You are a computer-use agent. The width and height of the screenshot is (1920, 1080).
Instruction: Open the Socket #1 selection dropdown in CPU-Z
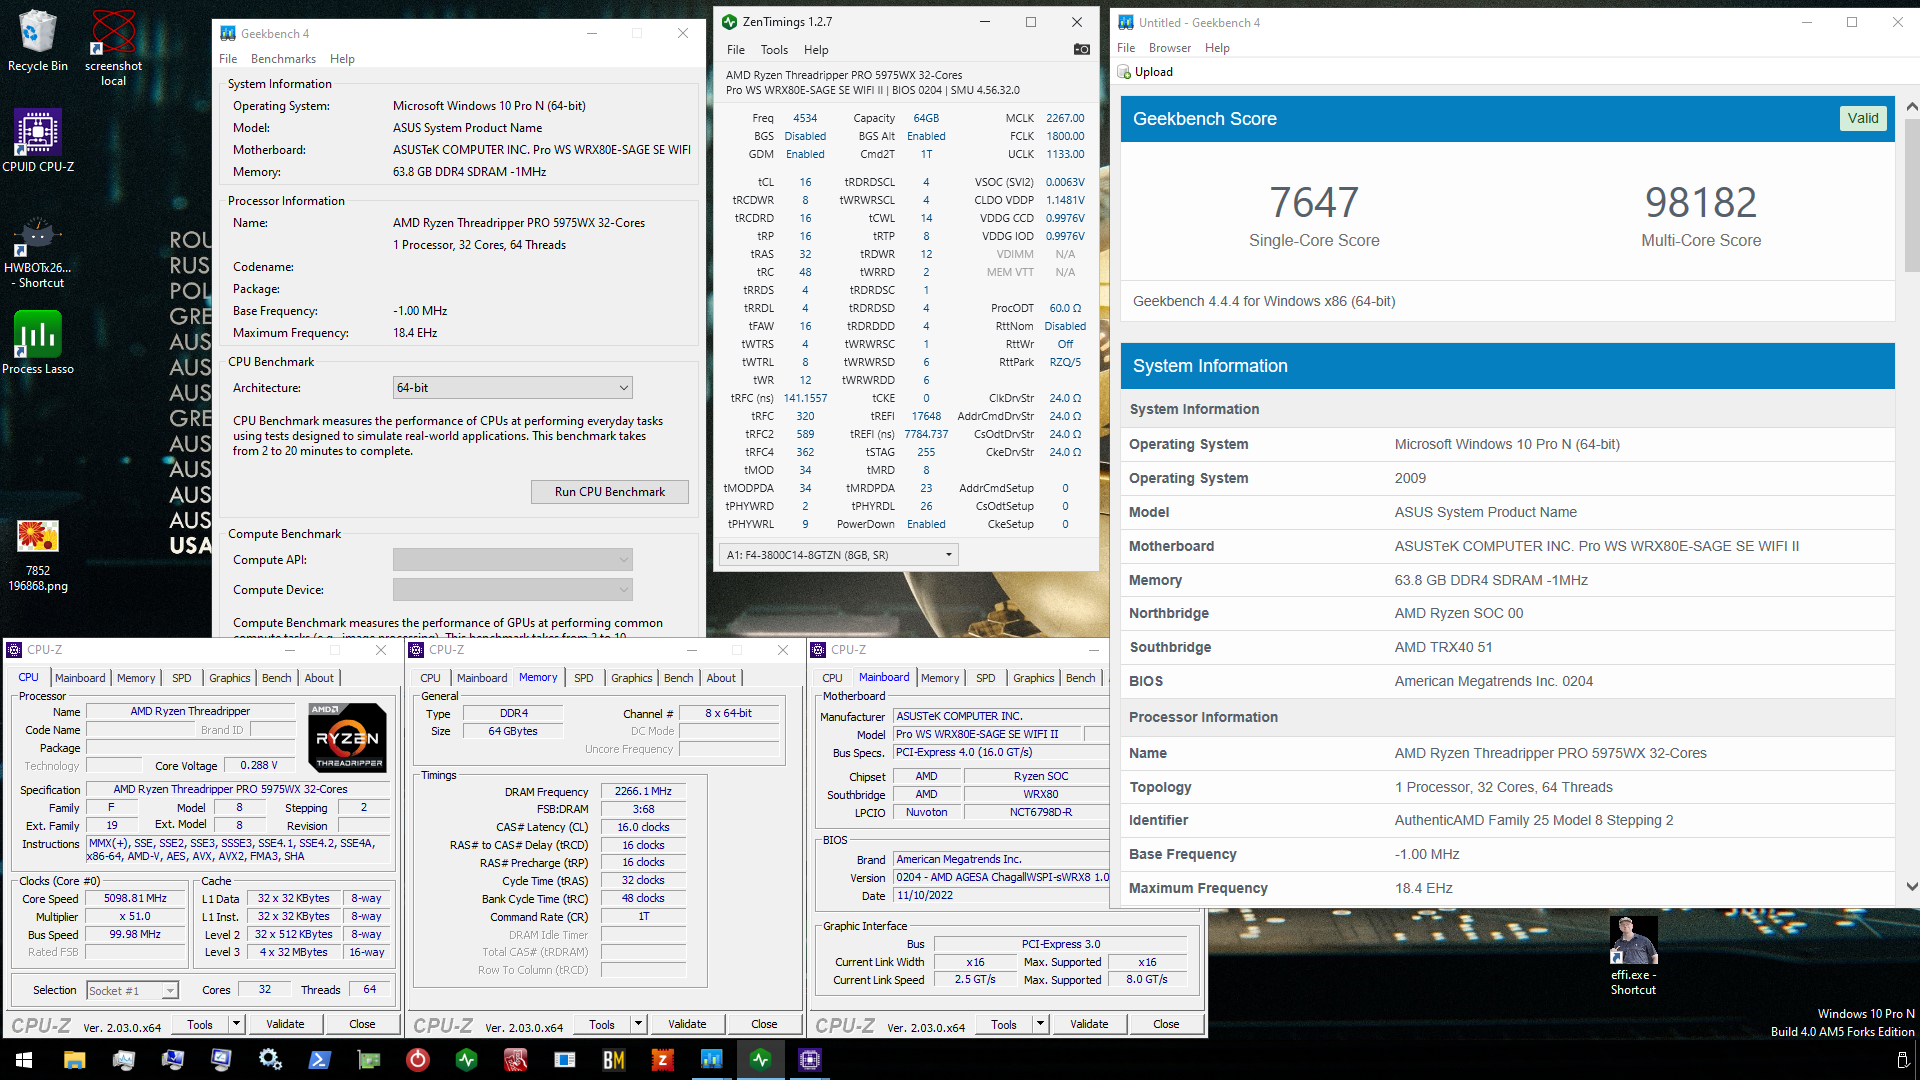click(132, 990)
